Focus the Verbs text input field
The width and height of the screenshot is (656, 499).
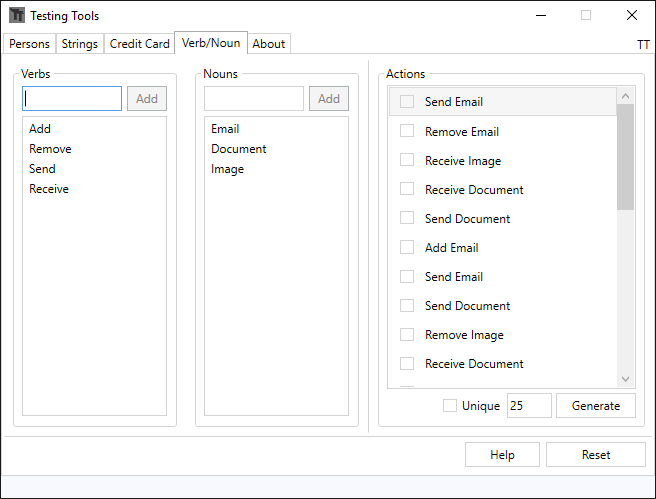click(x=72, y=99)
